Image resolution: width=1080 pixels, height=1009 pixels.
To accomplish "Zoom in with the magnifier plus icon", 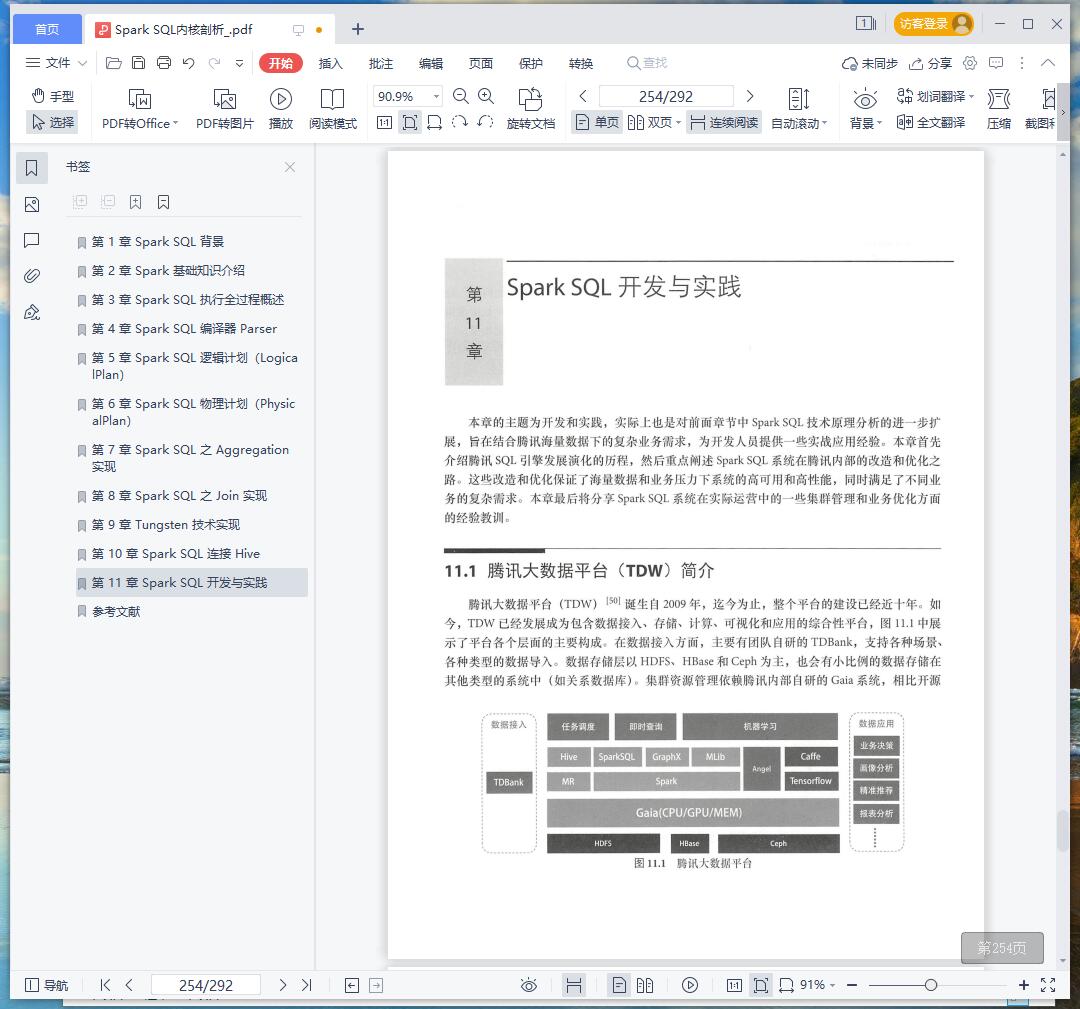I will (486, 96).
